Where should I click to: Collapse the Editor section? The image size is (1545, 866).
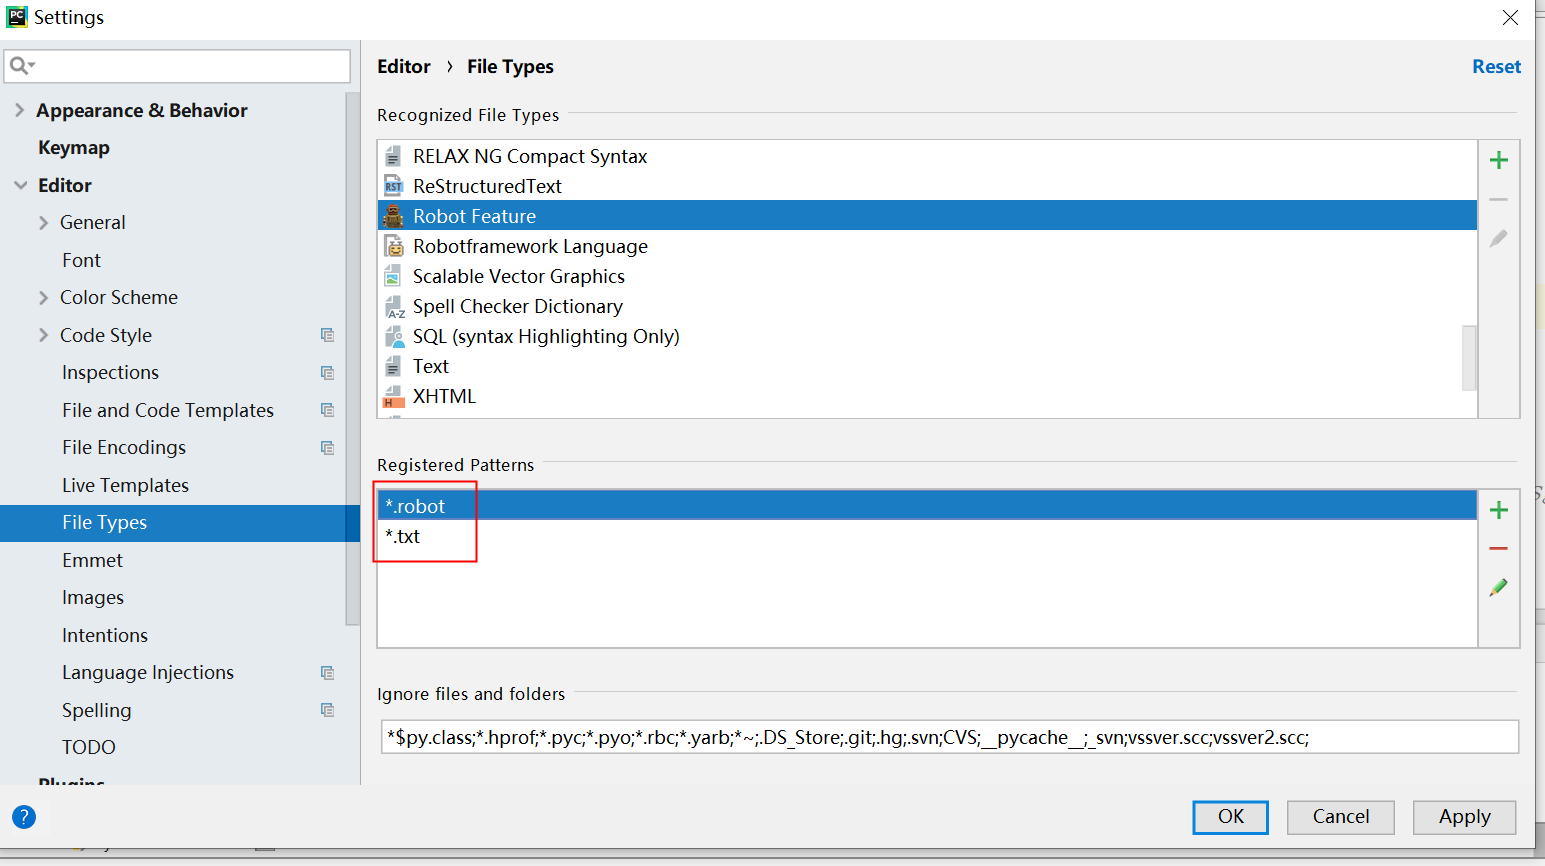(20, 185)
